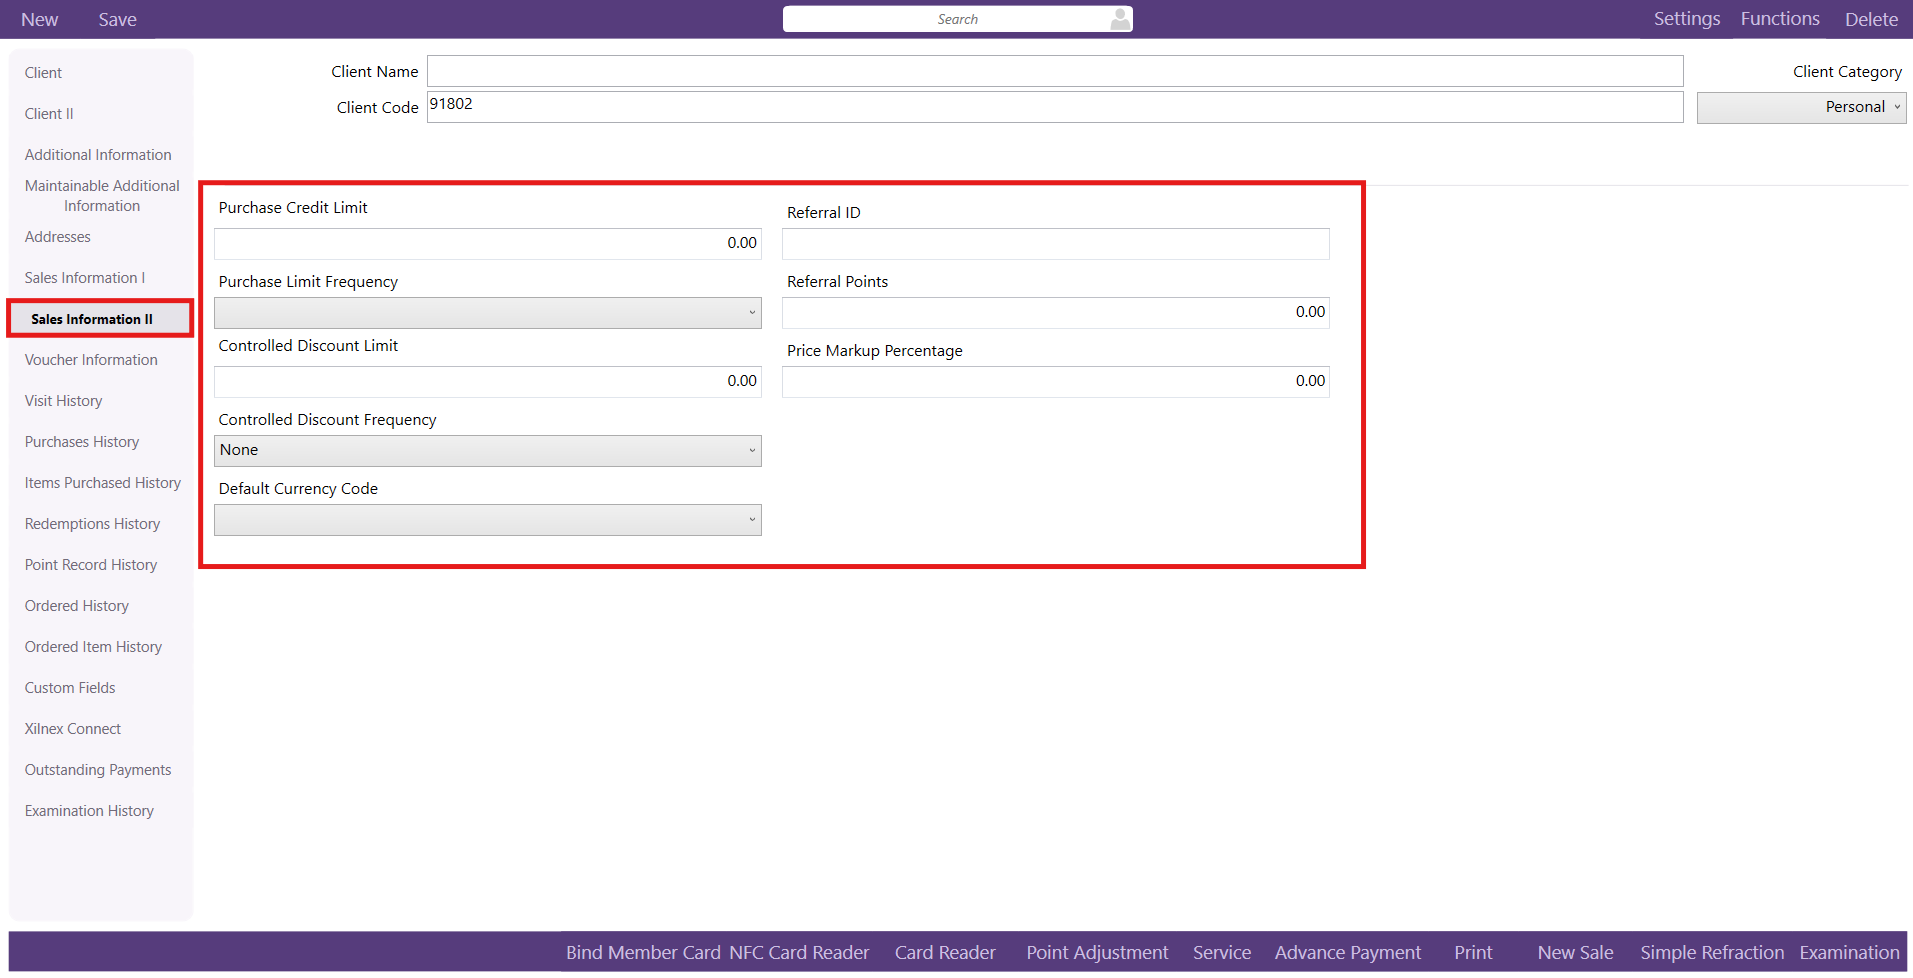Click the Bind Member Card button
Image resolution: width=1913 pixels, height=978 pixels.
coord(642,953)
